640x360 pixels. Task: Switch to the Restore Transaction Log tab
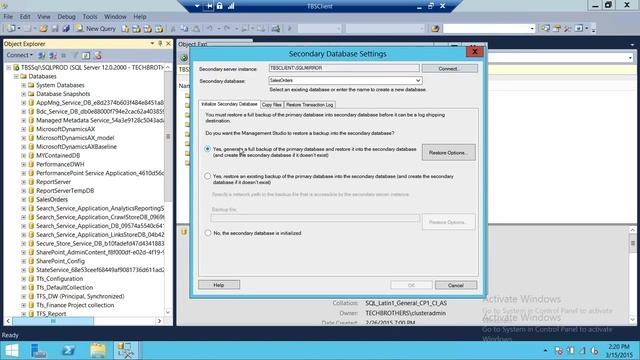point(309,105)
